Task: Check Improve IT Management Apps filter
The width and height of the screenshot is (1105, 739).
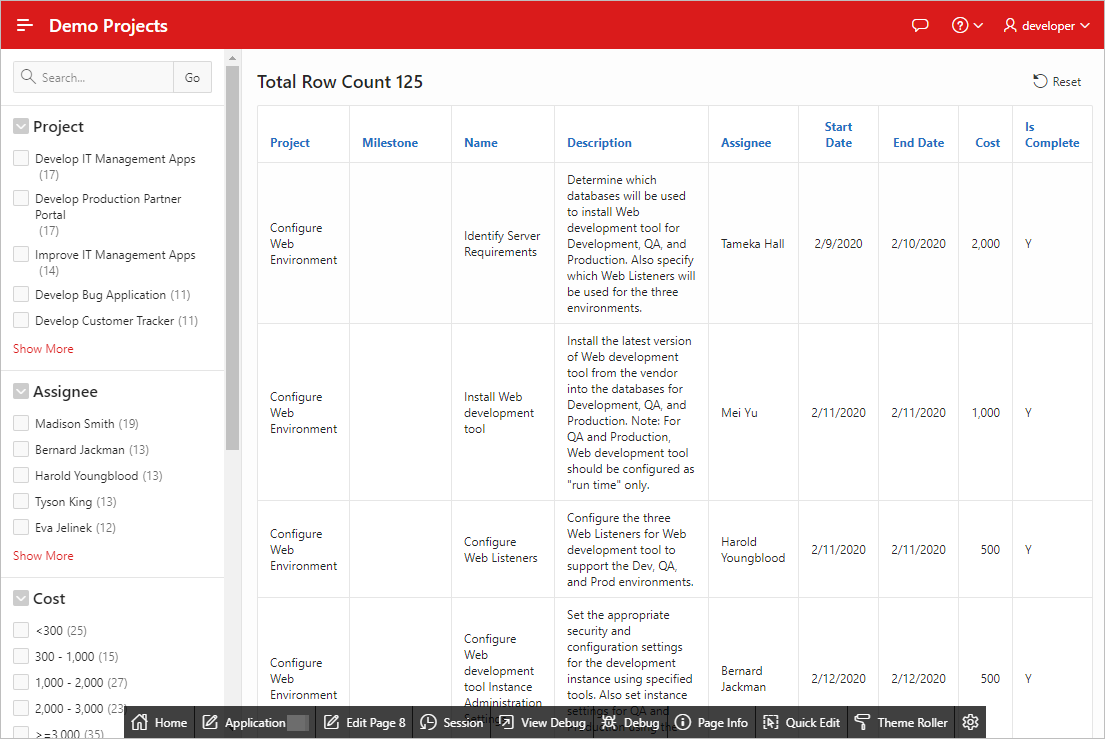Action: coord(21,254)
